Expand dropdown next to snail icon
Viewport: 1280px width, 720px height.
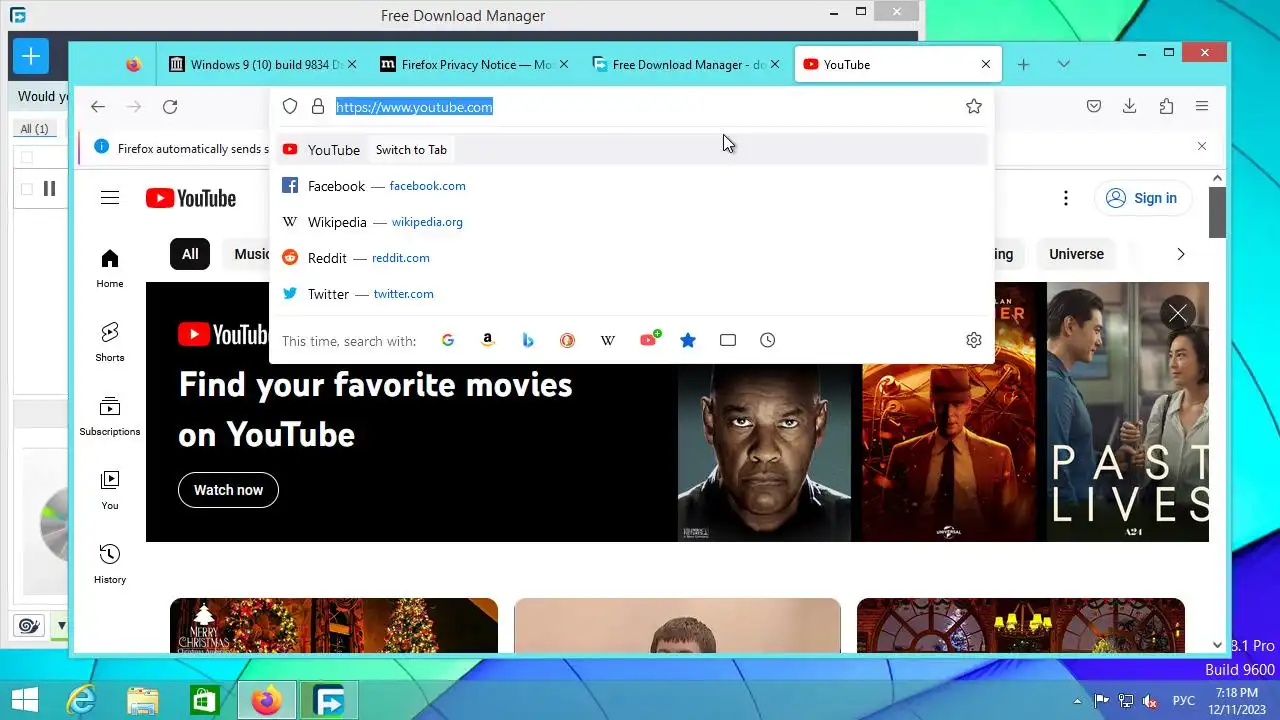pyautogui.click(x=61, y=627)
